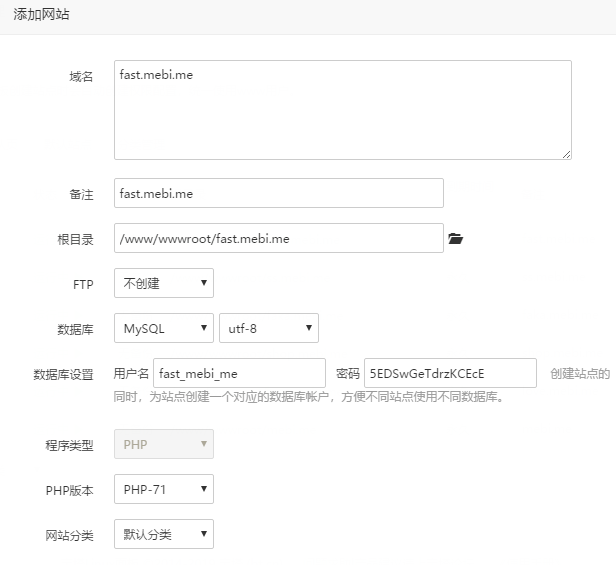
Task: Click the folder icon to browse root directory
Action: tap(456, 239)
